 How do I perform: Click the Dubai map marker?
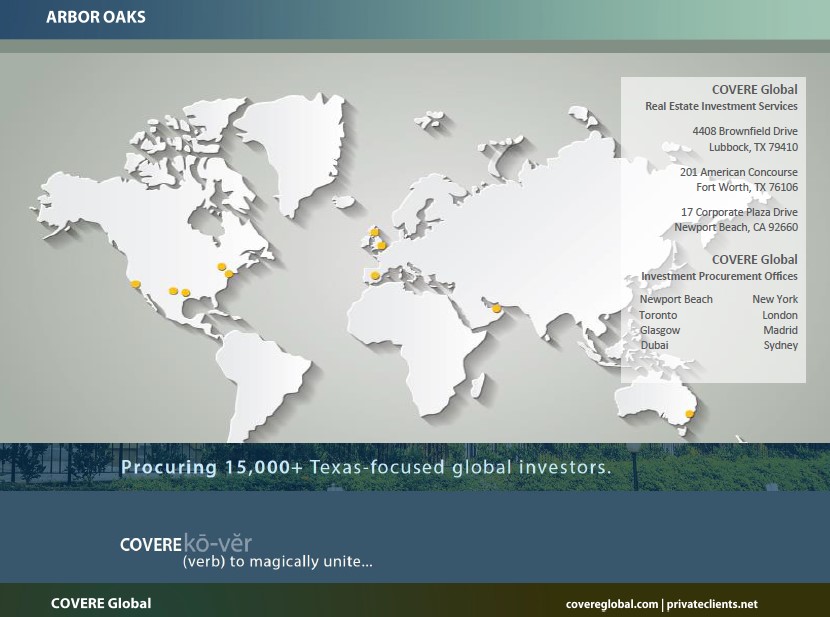497,308
